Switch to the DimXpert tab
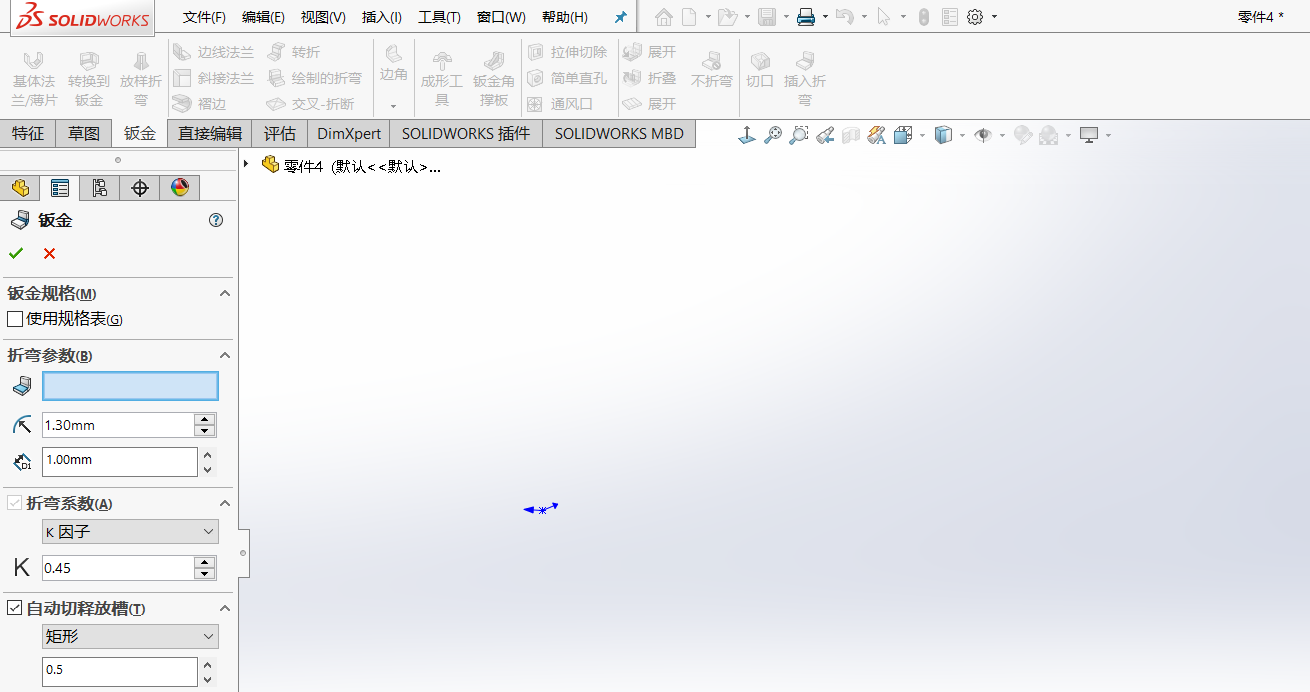 (349, 134)
